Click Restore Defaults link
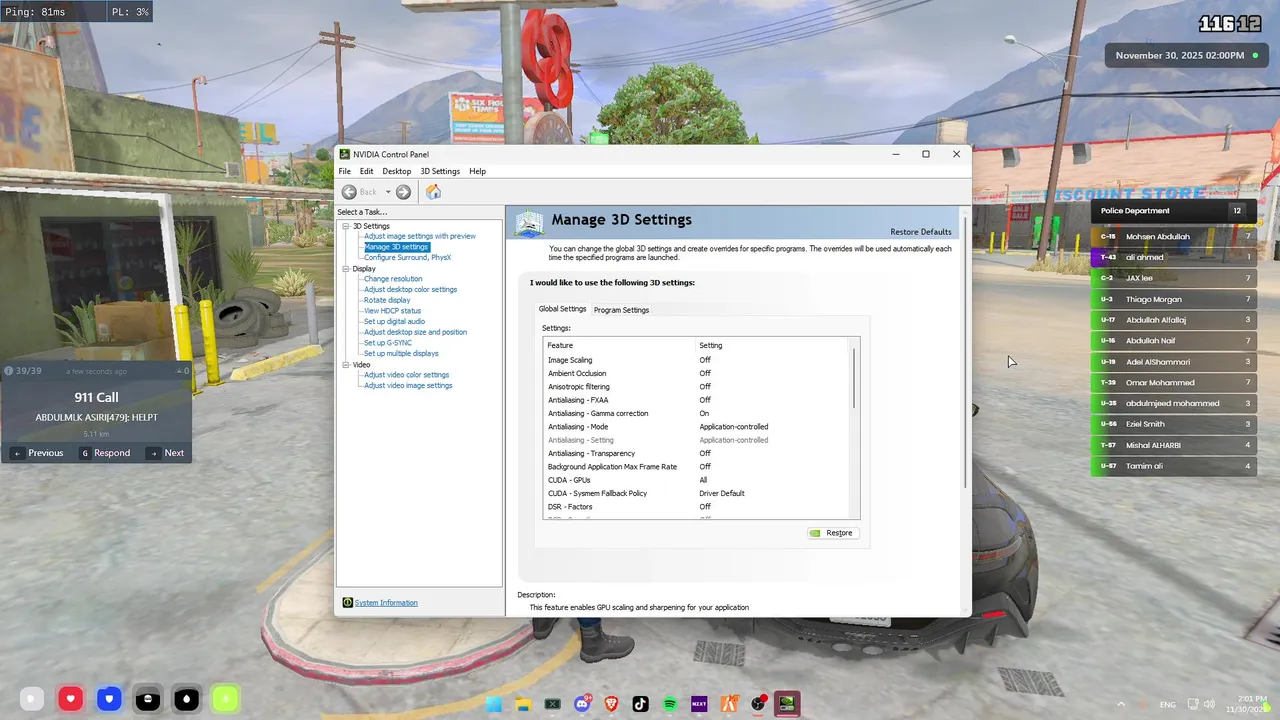This screenshot has height=720, width=1280. [x=921, y=232]
